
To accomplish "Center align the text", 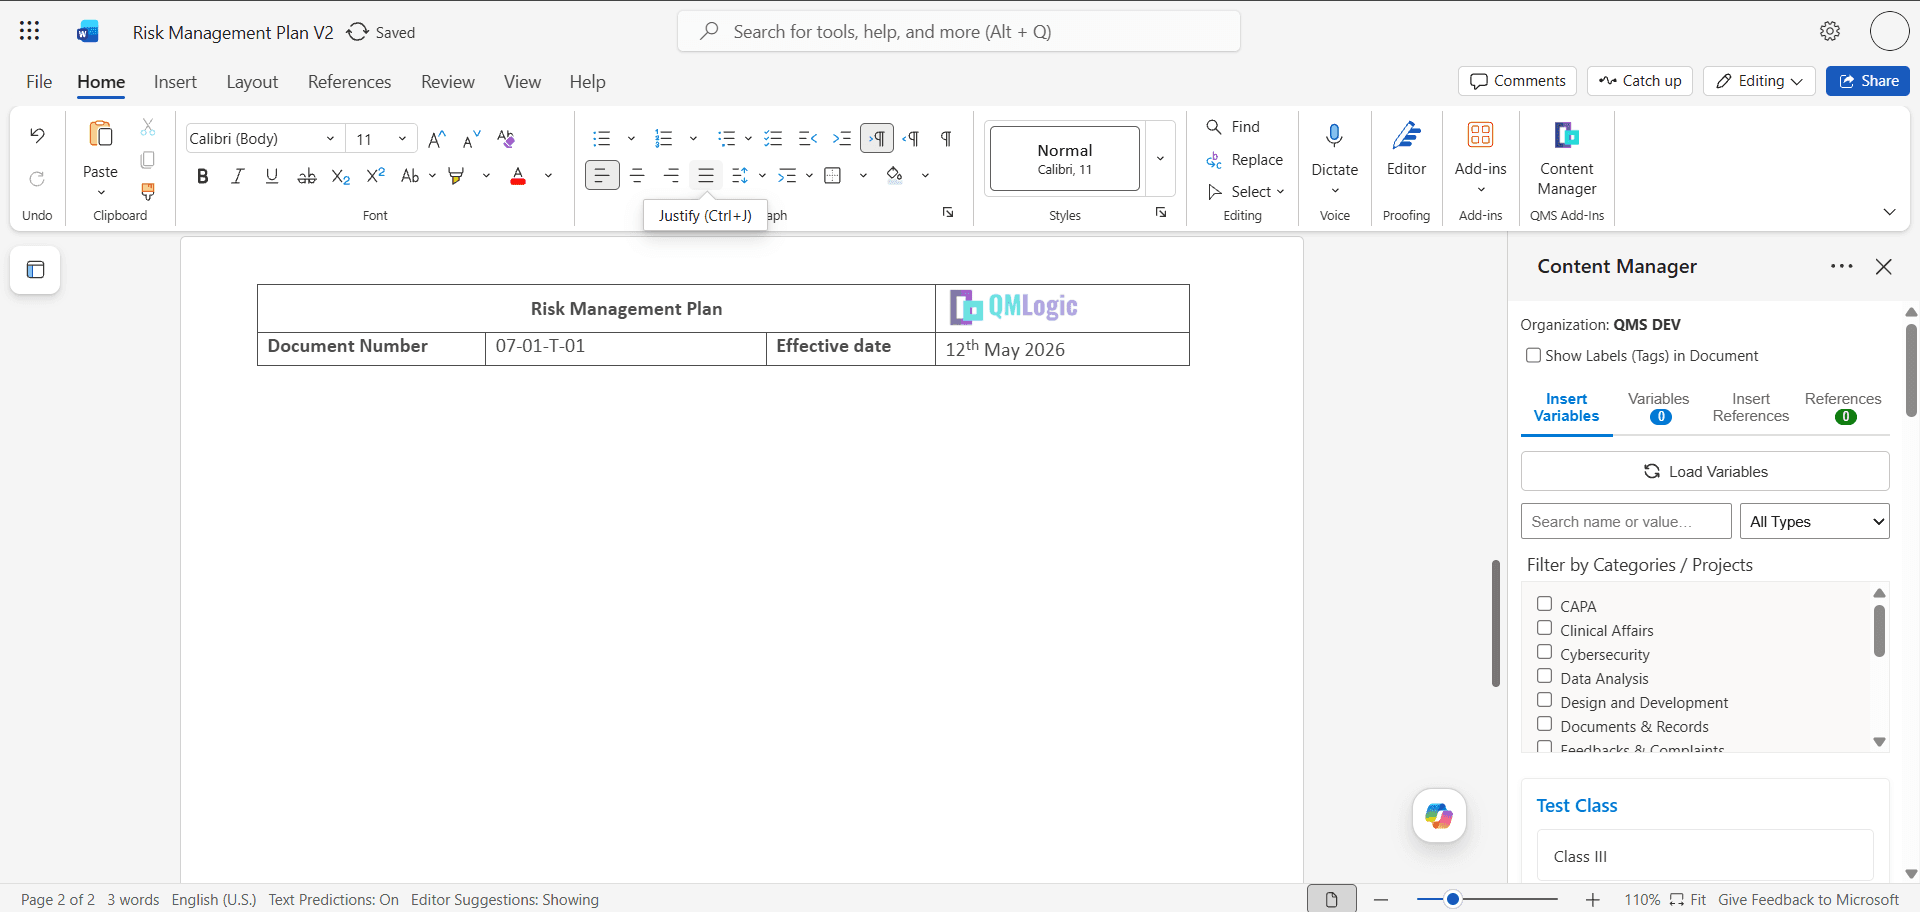I will click(637, 176).
